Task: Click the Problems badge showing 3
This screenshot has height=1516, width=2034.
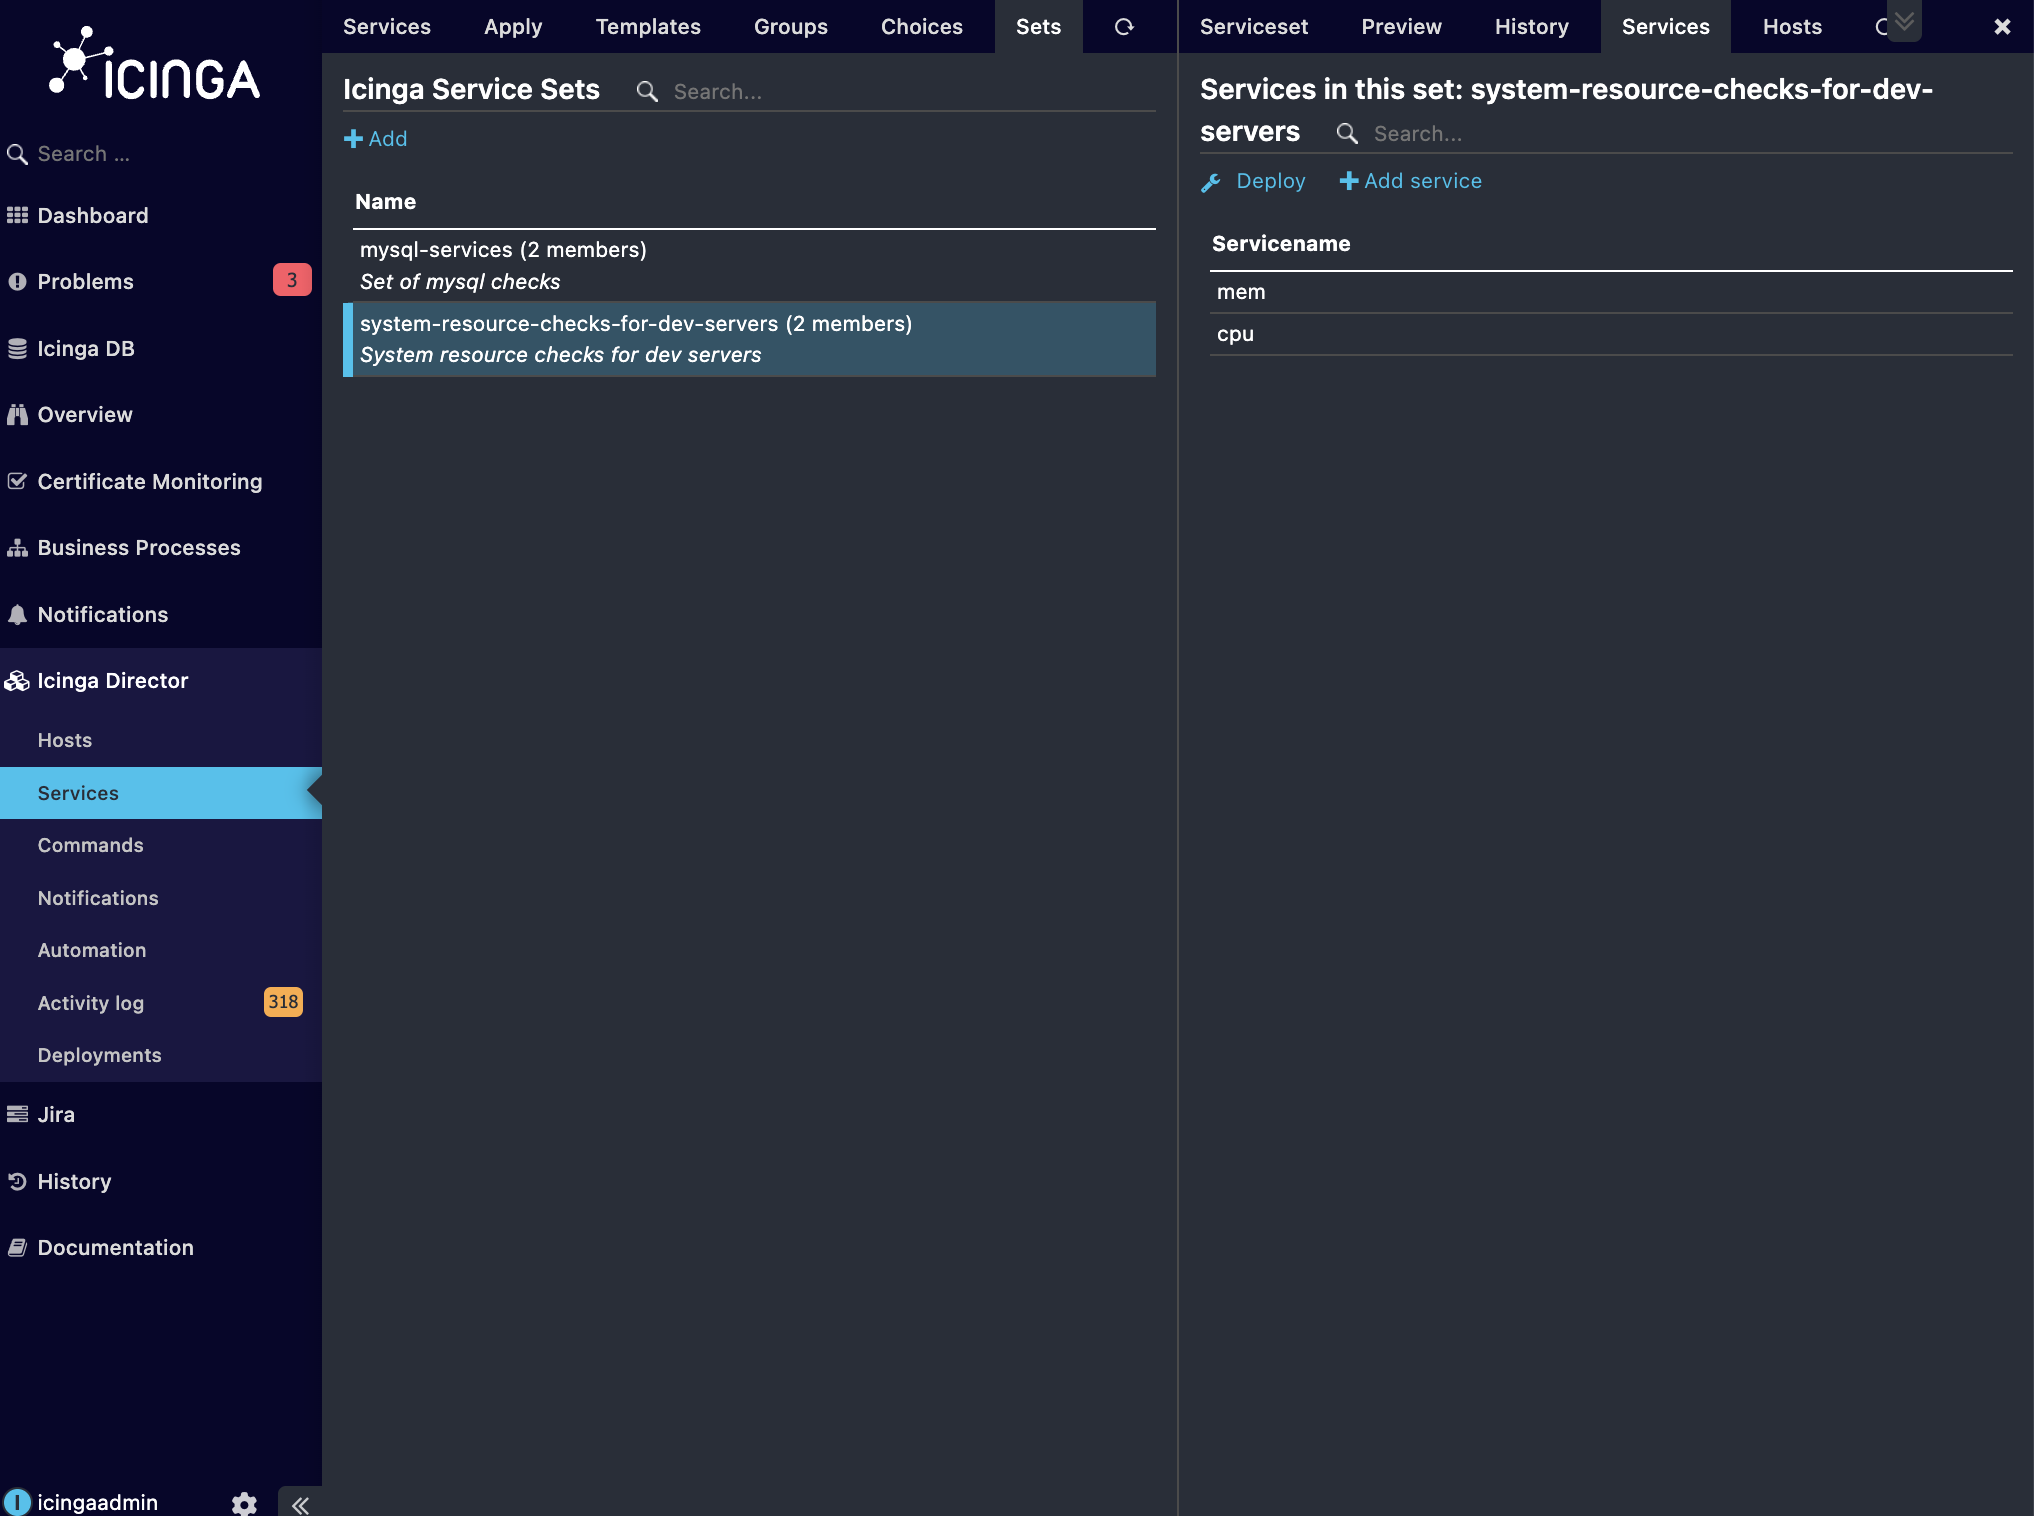Action: pyautogui.click(x=291, y=280)
